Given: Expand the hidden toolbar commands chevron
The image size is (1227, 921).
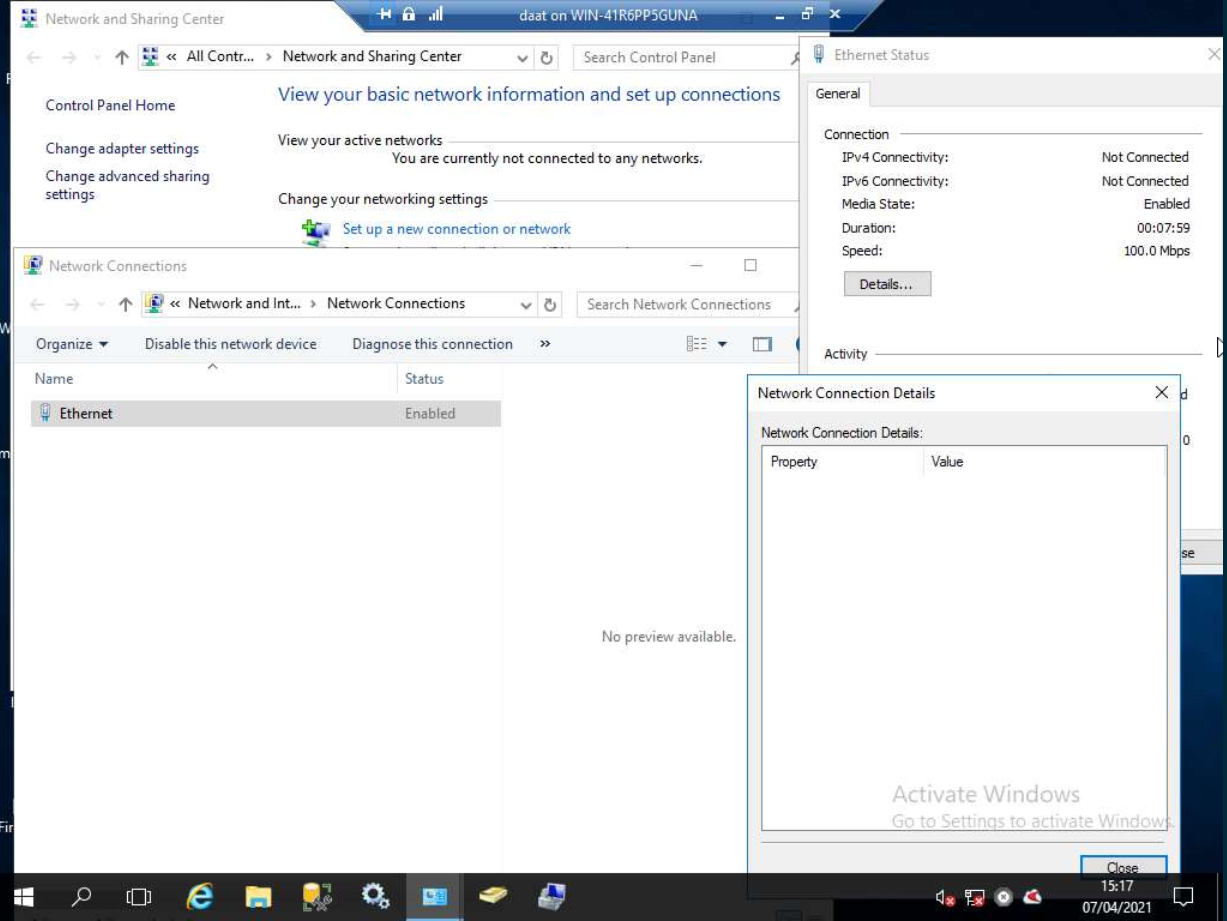Looking at the screenshot, I should [x=545, y=344].
